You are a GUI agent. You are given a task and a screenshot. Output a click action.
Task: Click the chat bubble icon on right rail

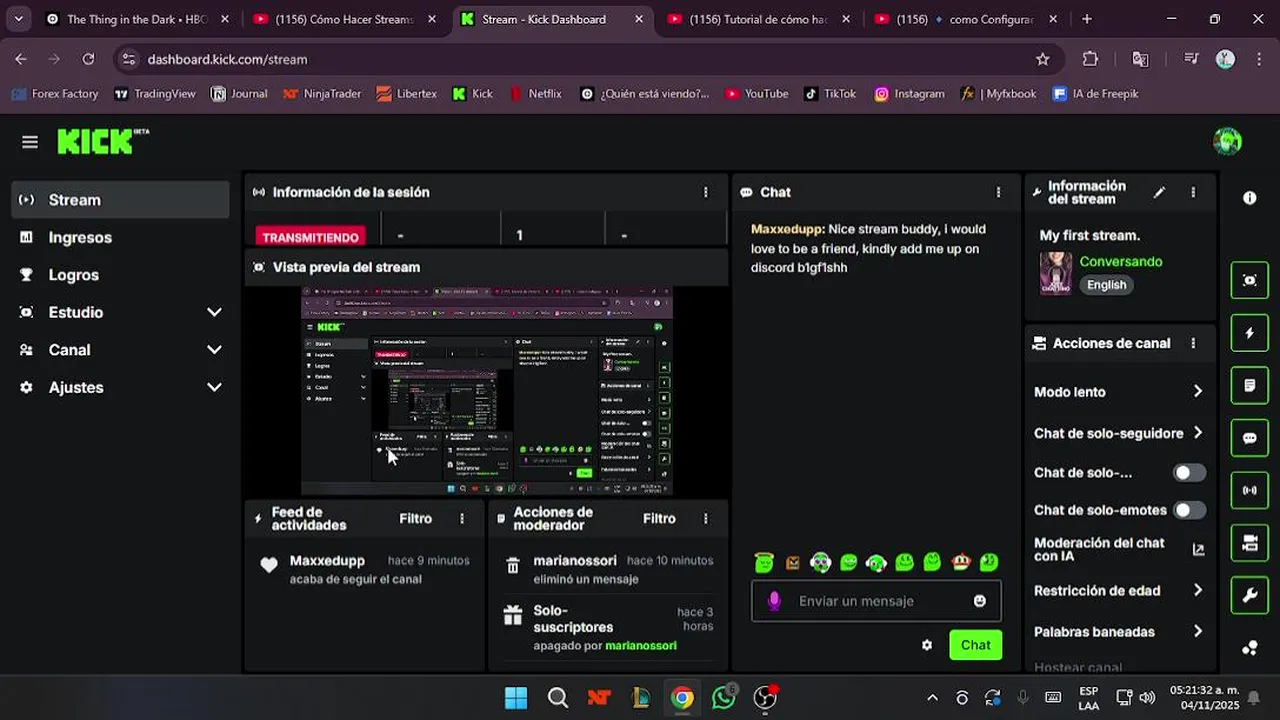click(x=1249, y=438)
